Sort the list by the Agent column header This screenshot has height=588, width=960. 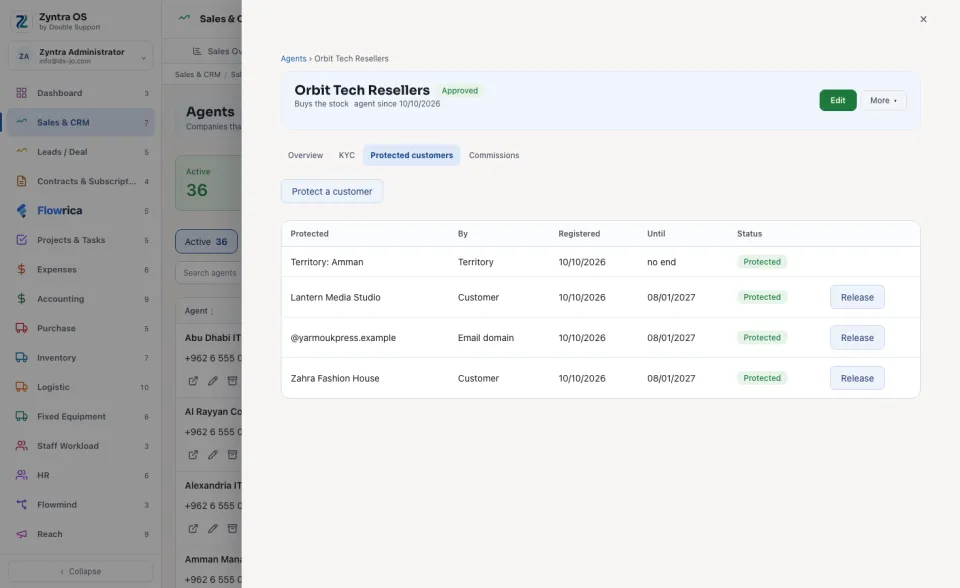pos(199,311)
